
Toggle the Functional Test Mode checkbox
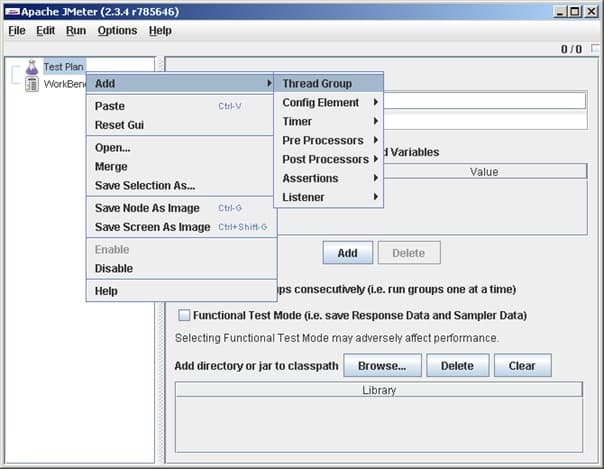[184, 315]
